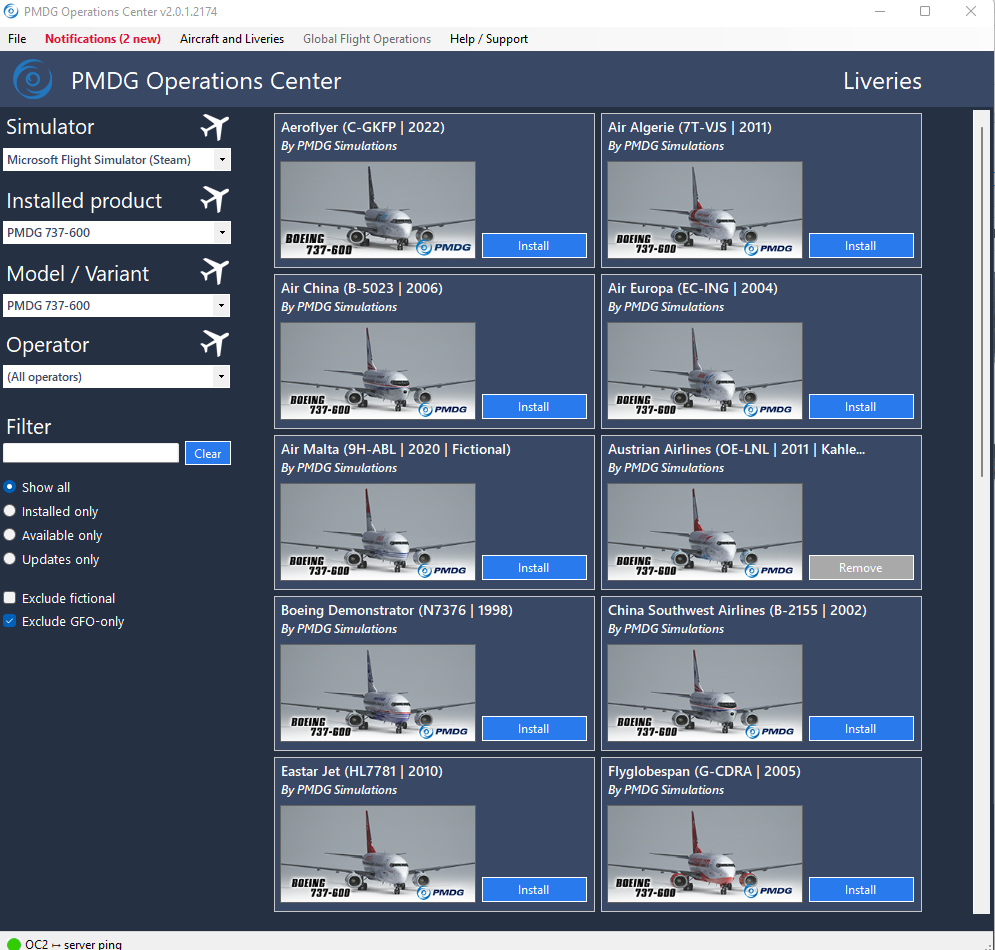Select the Show all radio button
Viewport: 995px width, 950px height.
tap(10, 487)
